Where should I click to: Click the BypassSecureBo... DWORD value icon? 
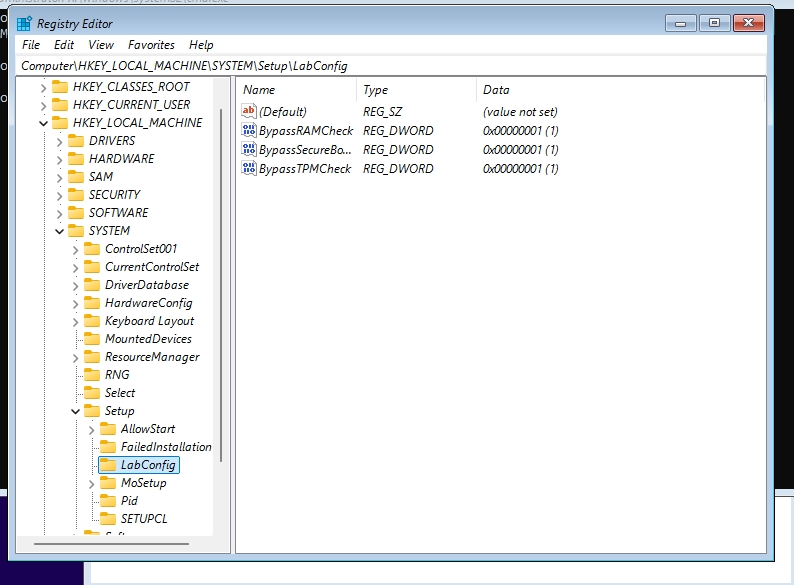pos(249,149)
